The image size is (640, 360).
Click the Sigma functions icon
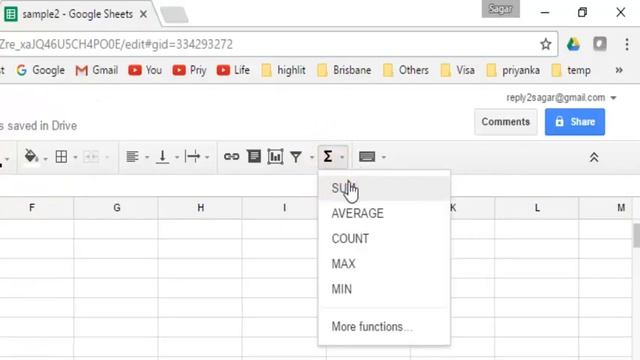(328, 157)
